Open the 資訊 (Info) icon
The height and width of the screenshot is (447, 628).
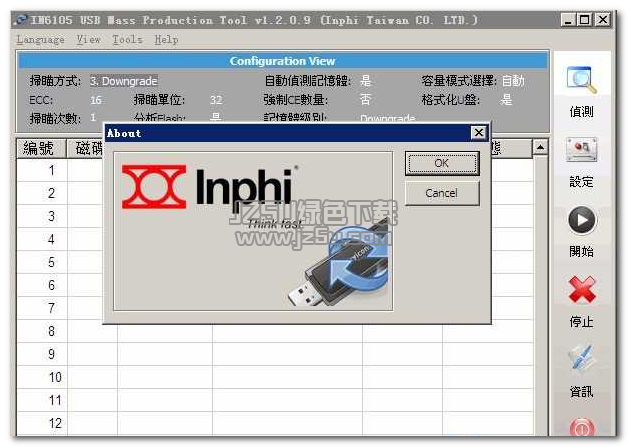[x=582, y=358]
